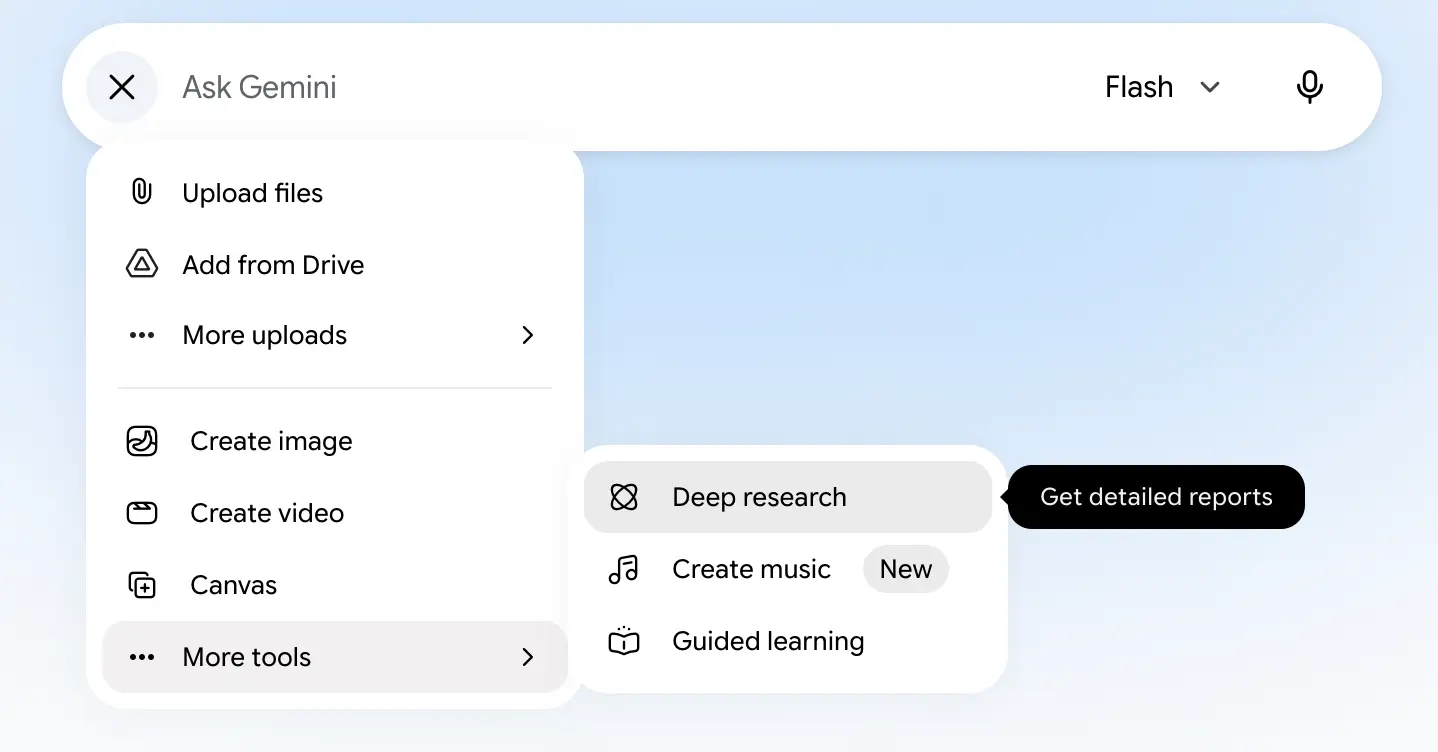Click the Create music note icon
This screenshot has width=1438, height=752.
point(623,569)
